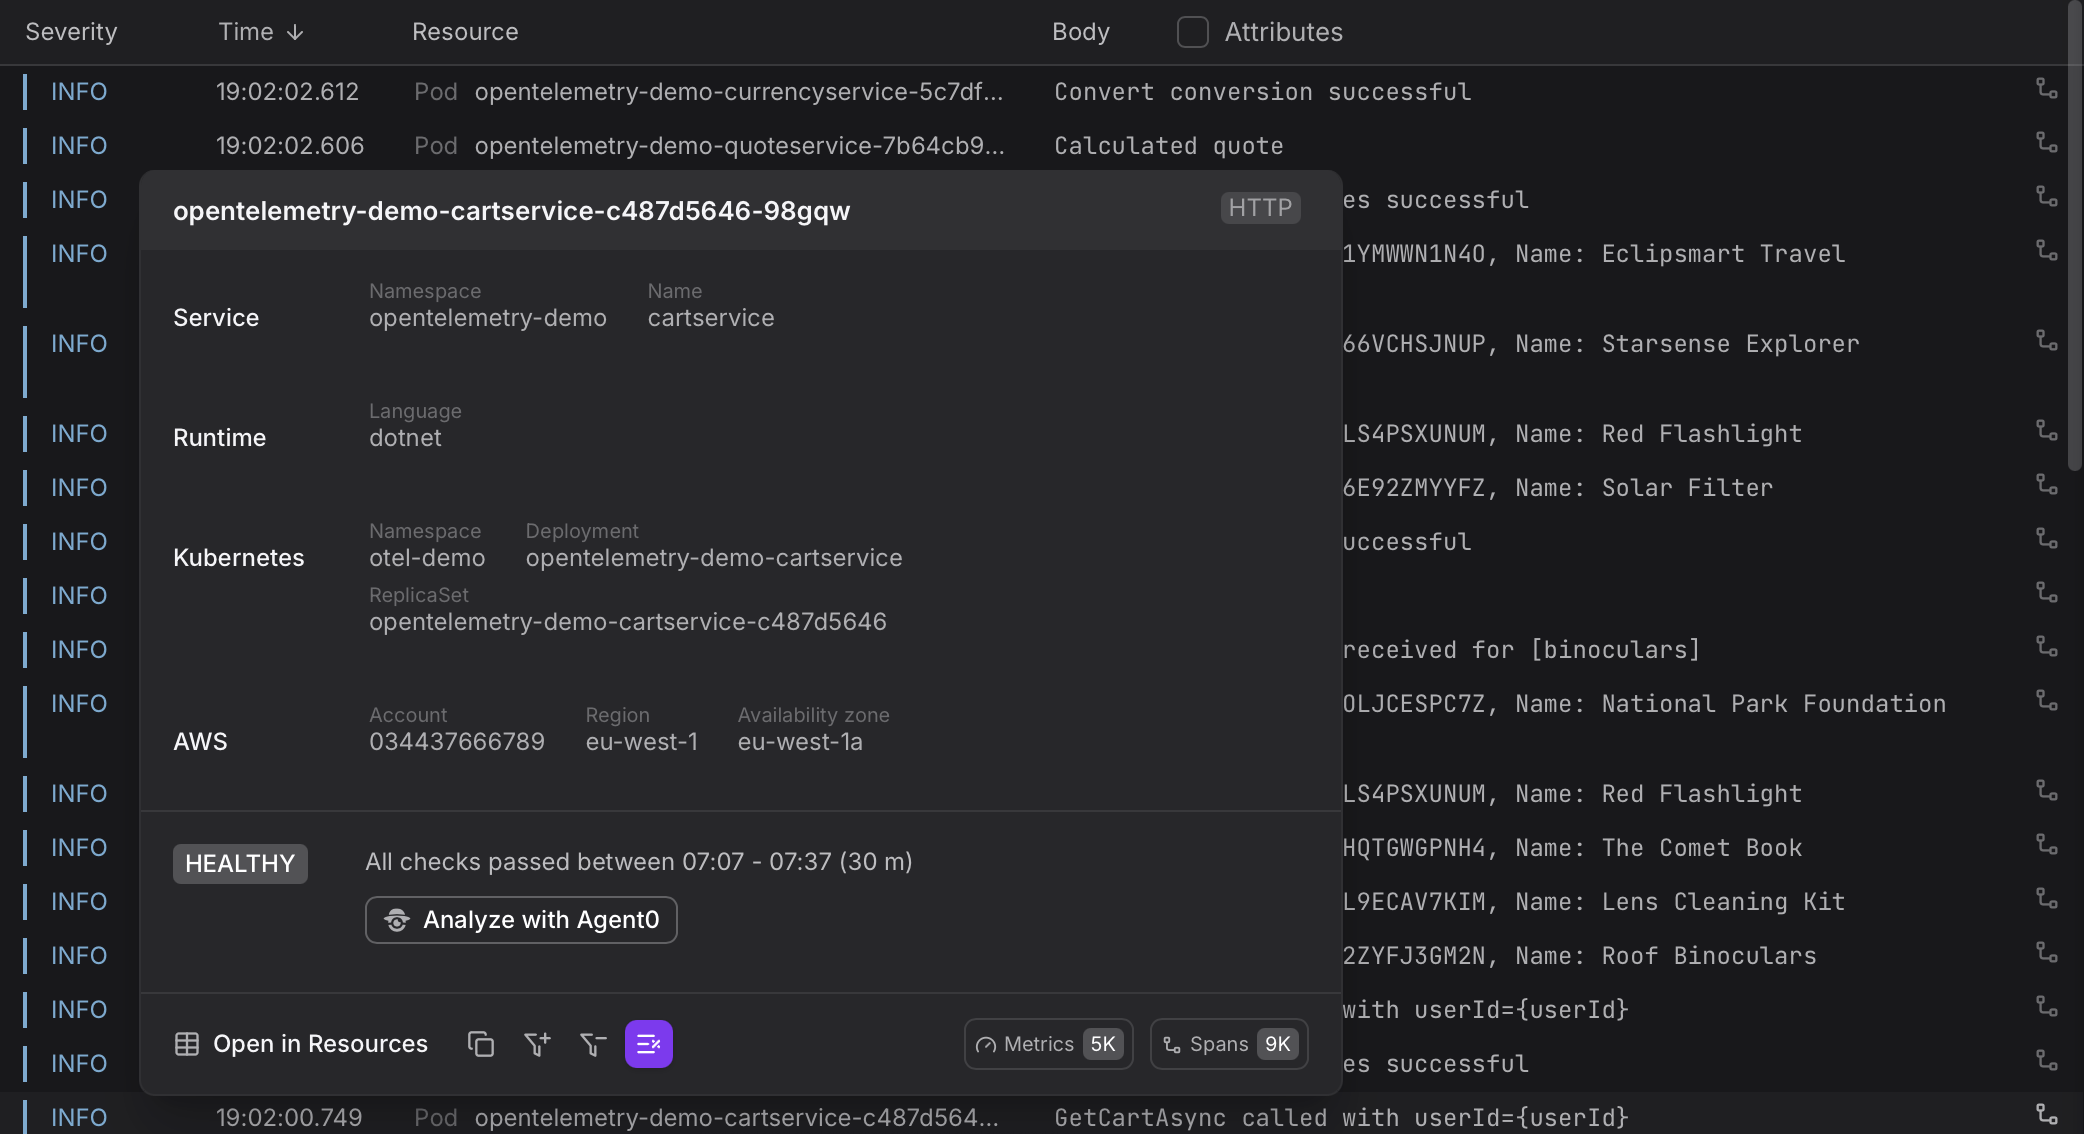Switch to the Metrics 5K view
Image resolution: width=2084 pixels, height=1134 pixels.
[1046, 1044]
